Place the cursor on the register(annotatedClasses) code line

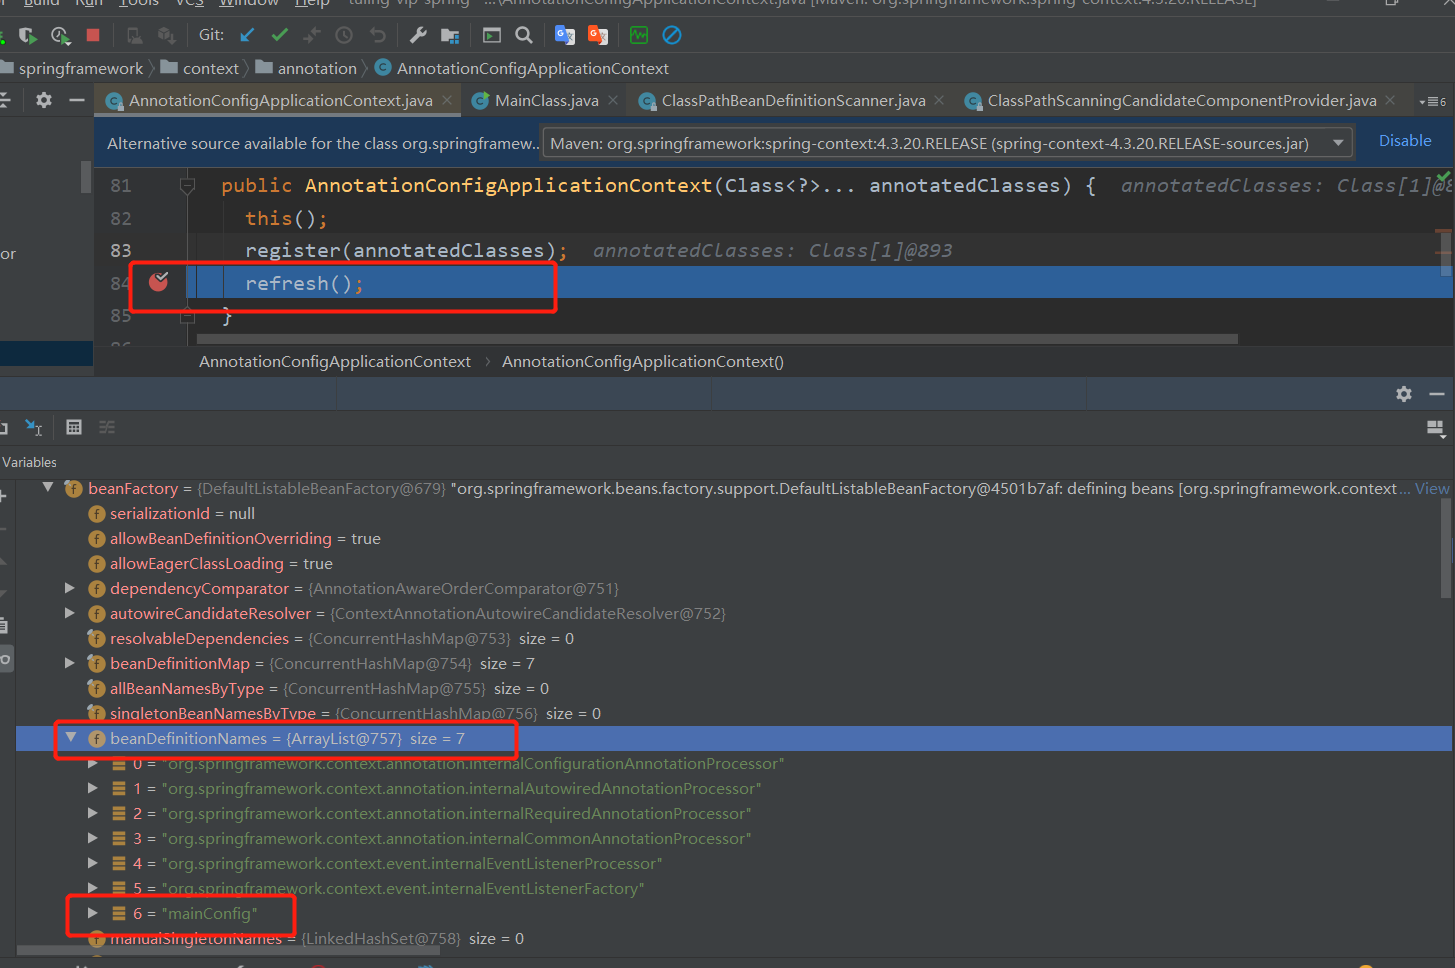[406, 251]
